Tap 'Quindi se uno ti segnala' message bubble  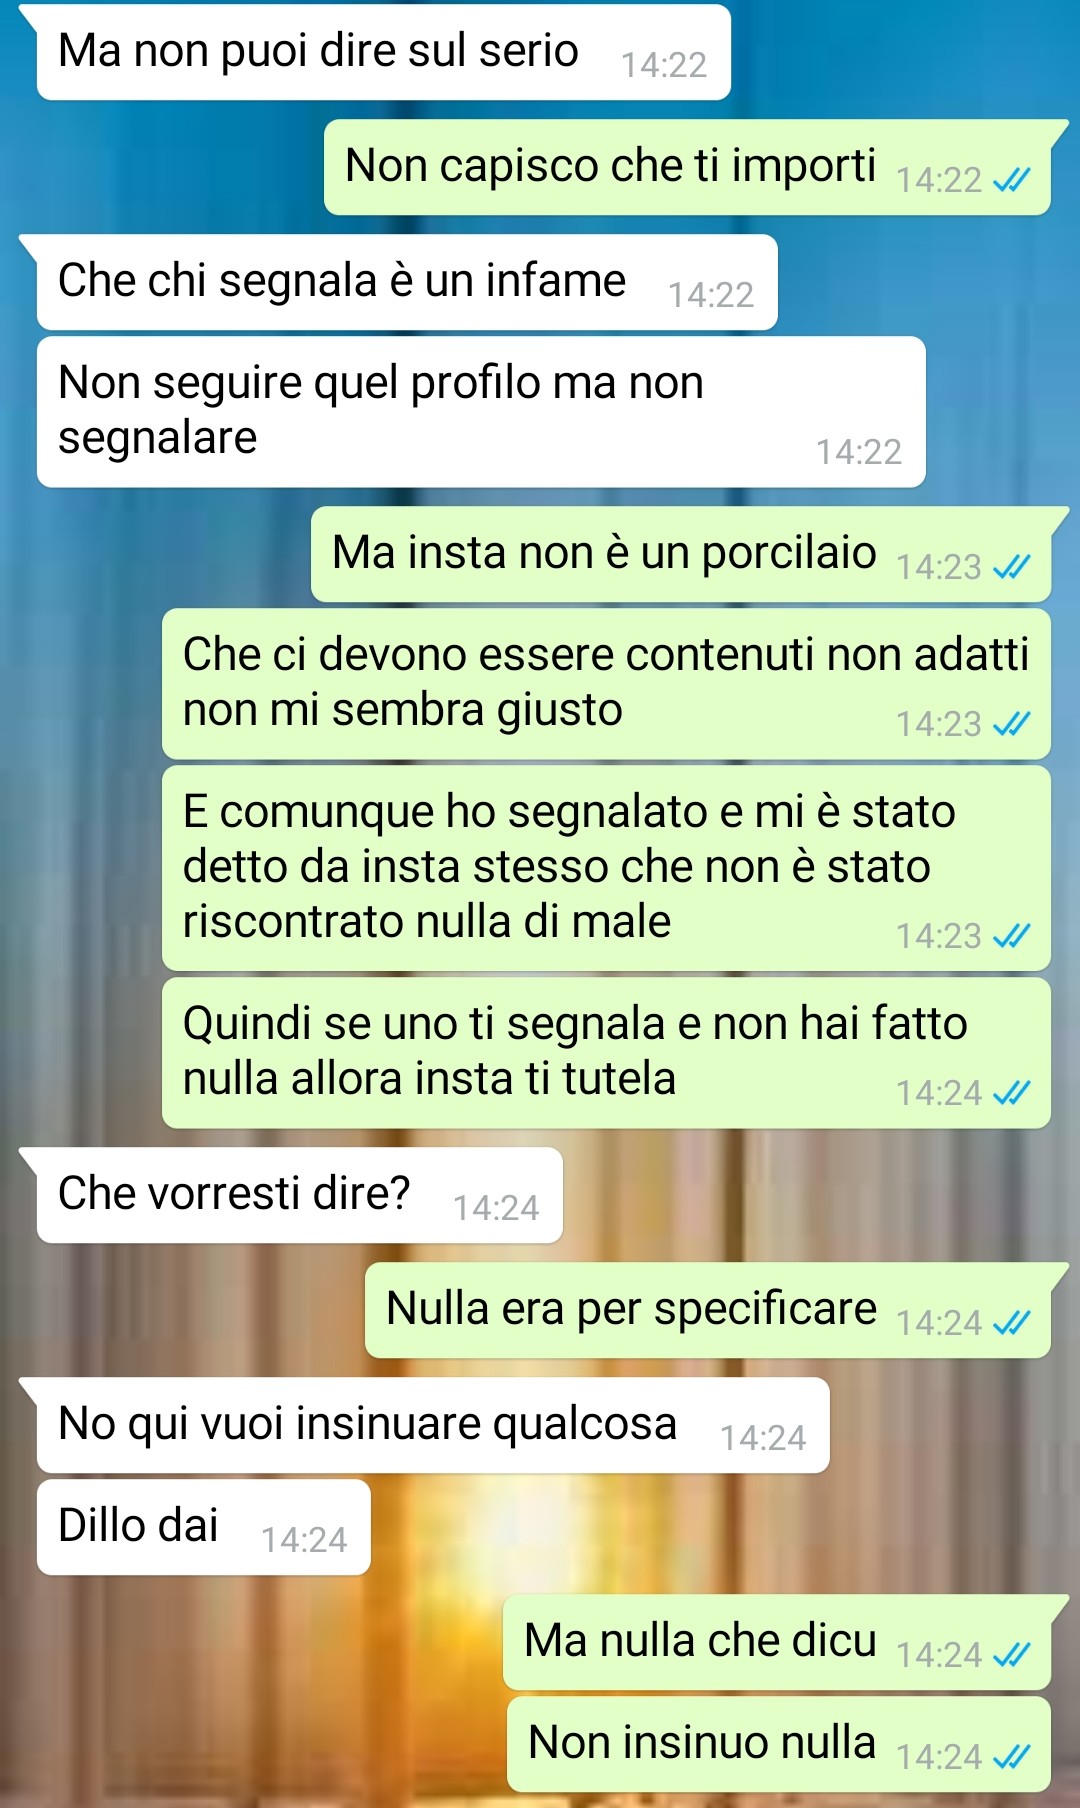tap(606, 1053)
